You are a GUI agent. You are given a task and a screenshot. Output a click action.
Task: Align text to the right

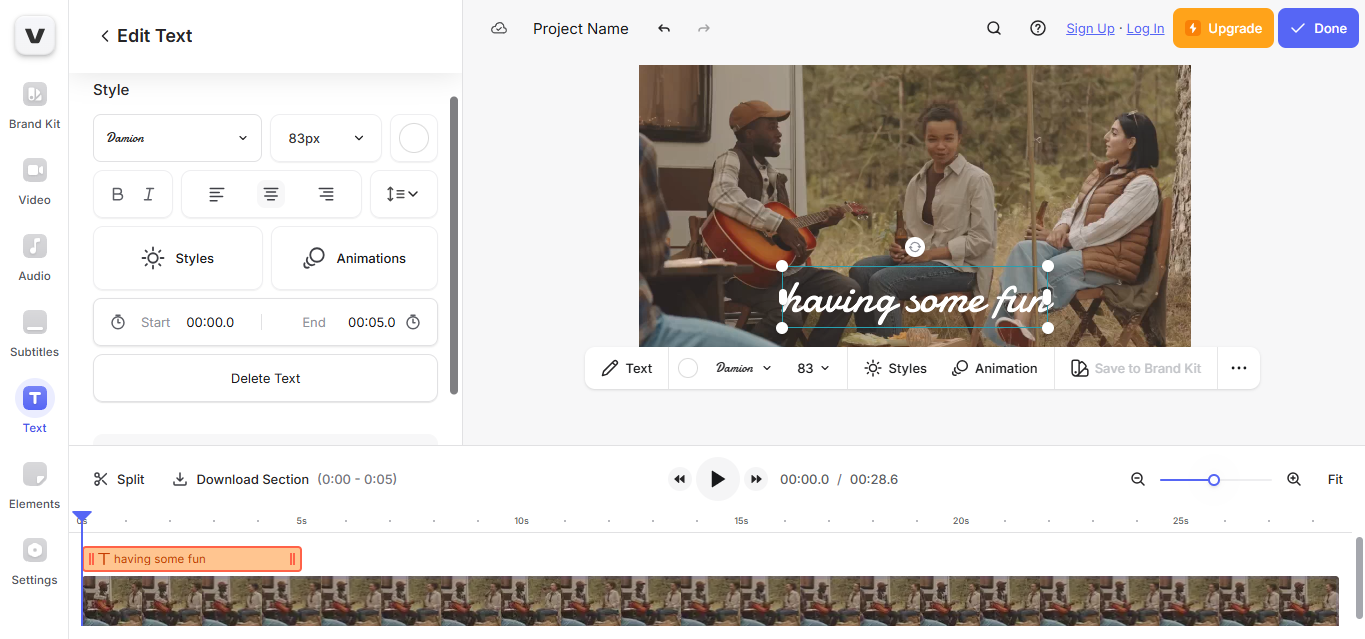326,194
